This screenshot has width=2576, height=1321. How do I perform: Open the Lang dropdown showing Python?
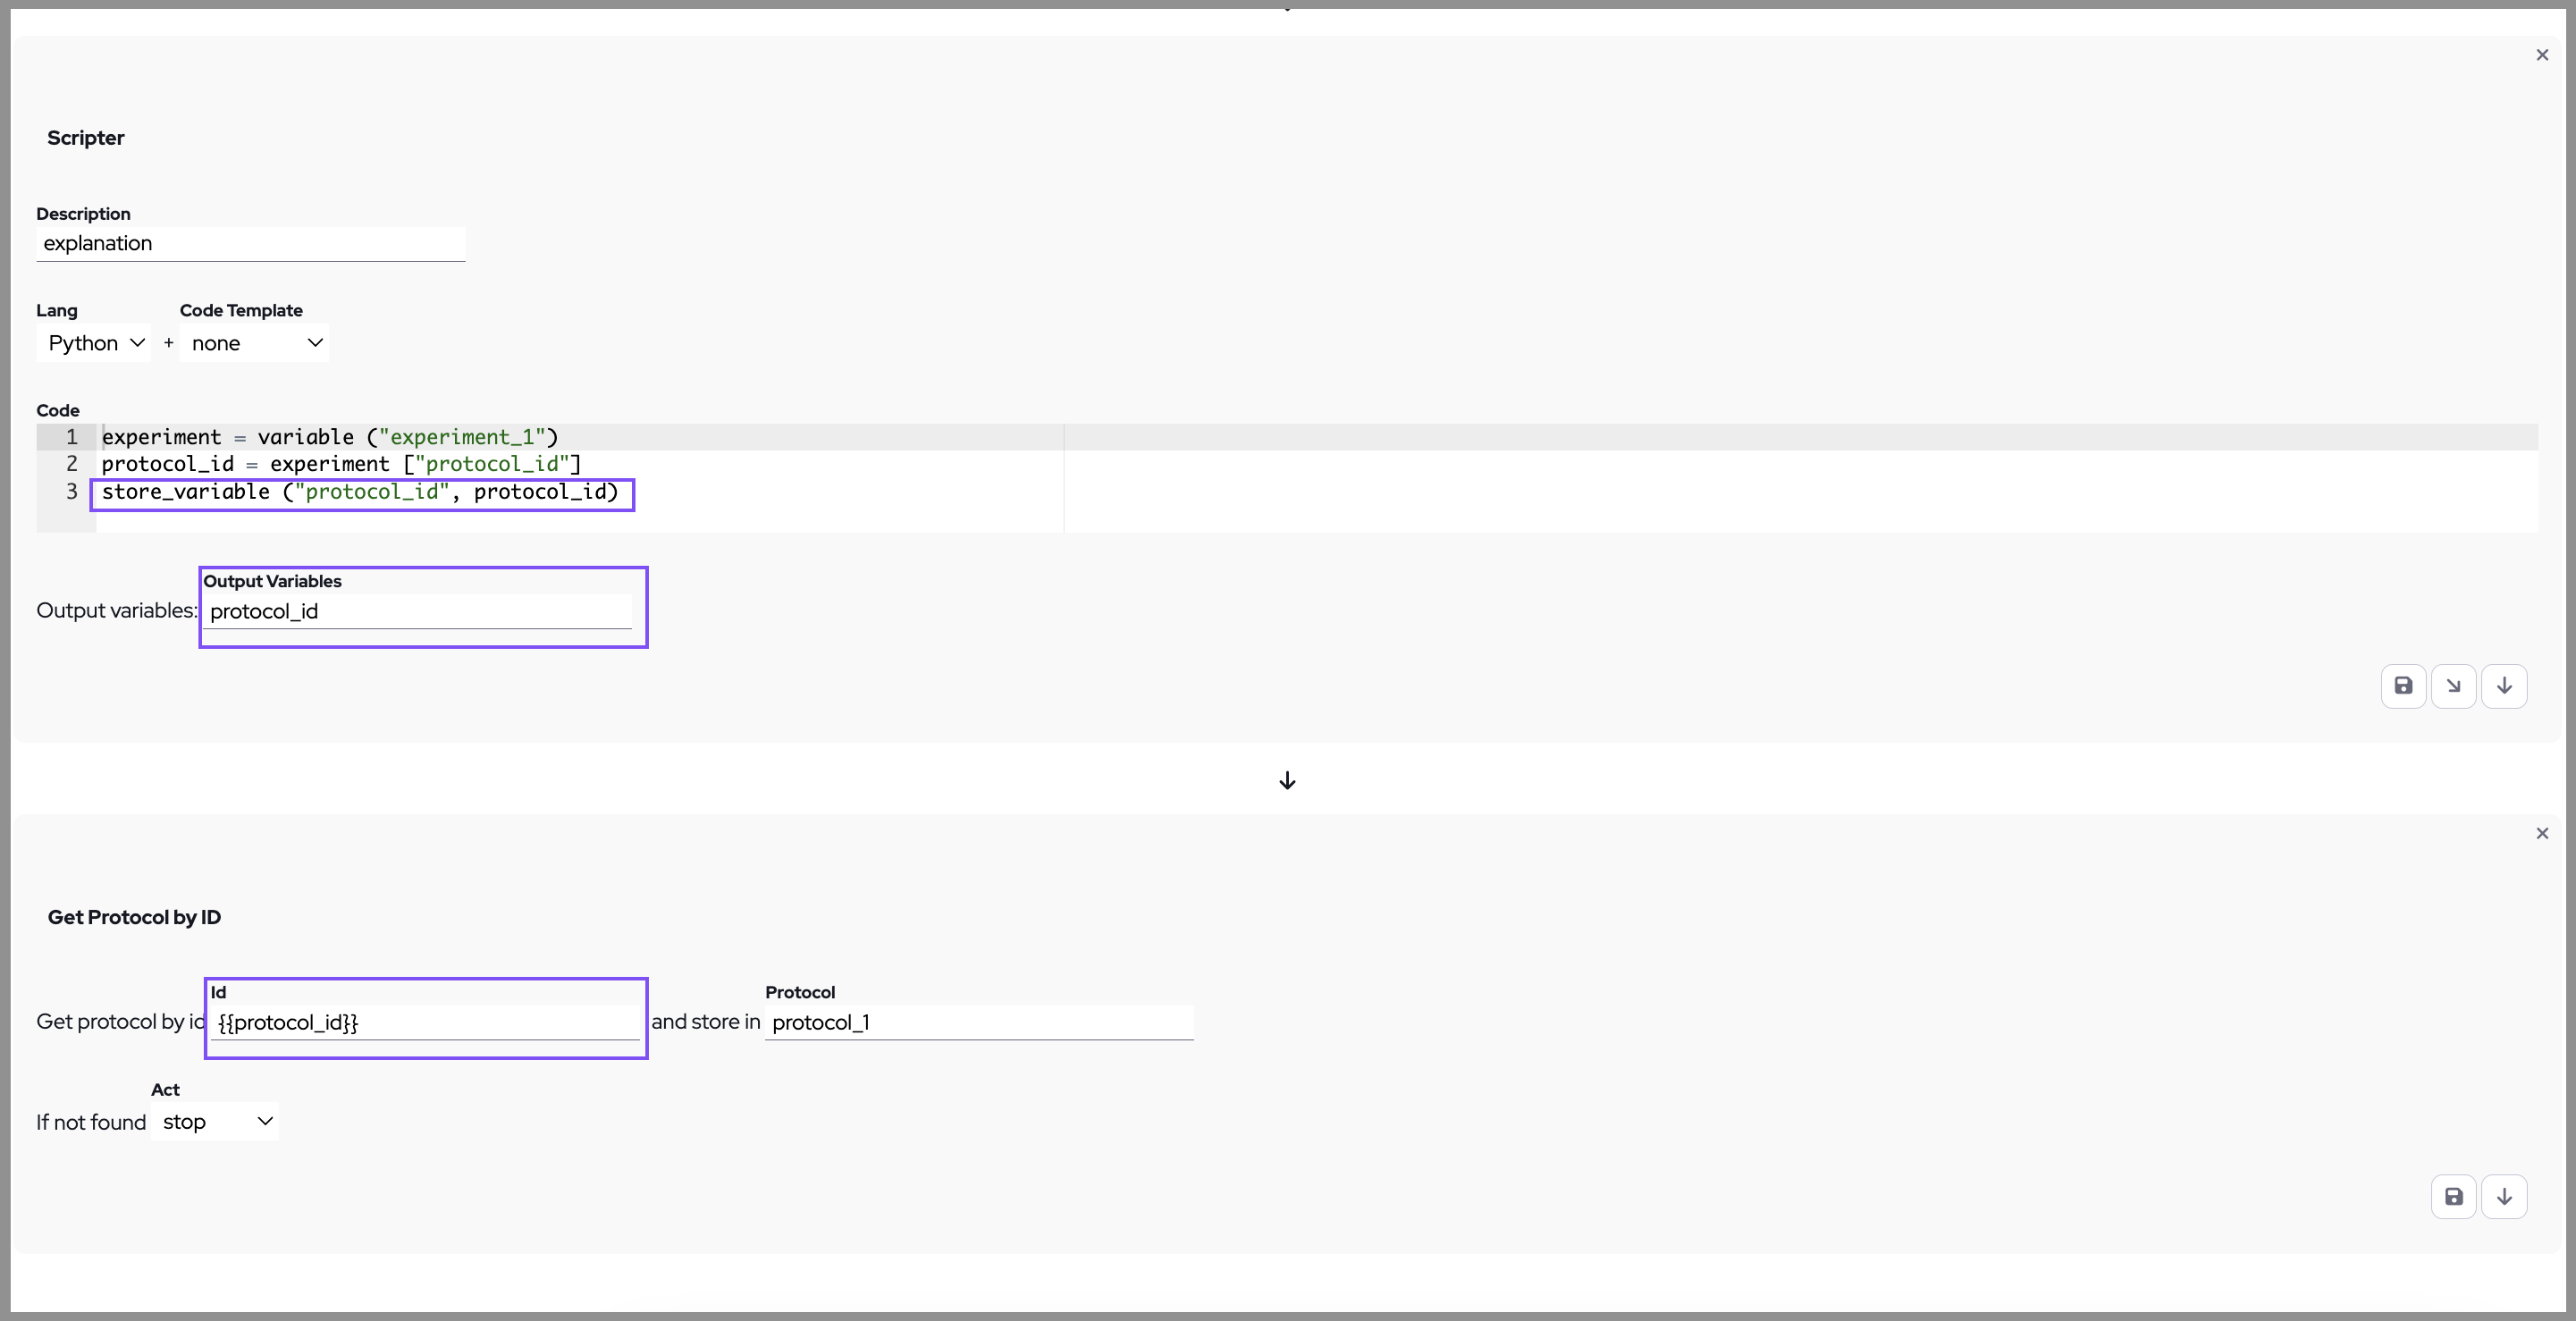click(95, 343)
